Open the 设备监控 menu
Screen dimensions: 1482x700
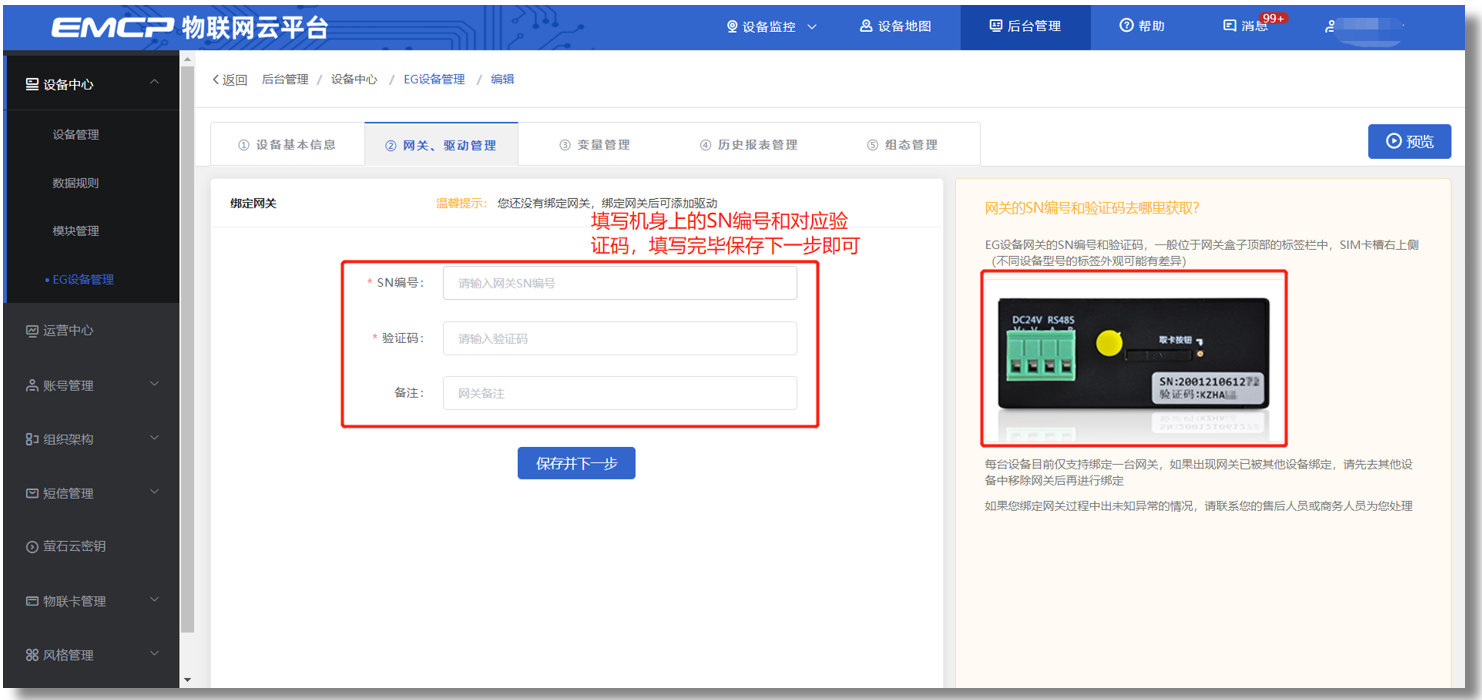[771, 26]
